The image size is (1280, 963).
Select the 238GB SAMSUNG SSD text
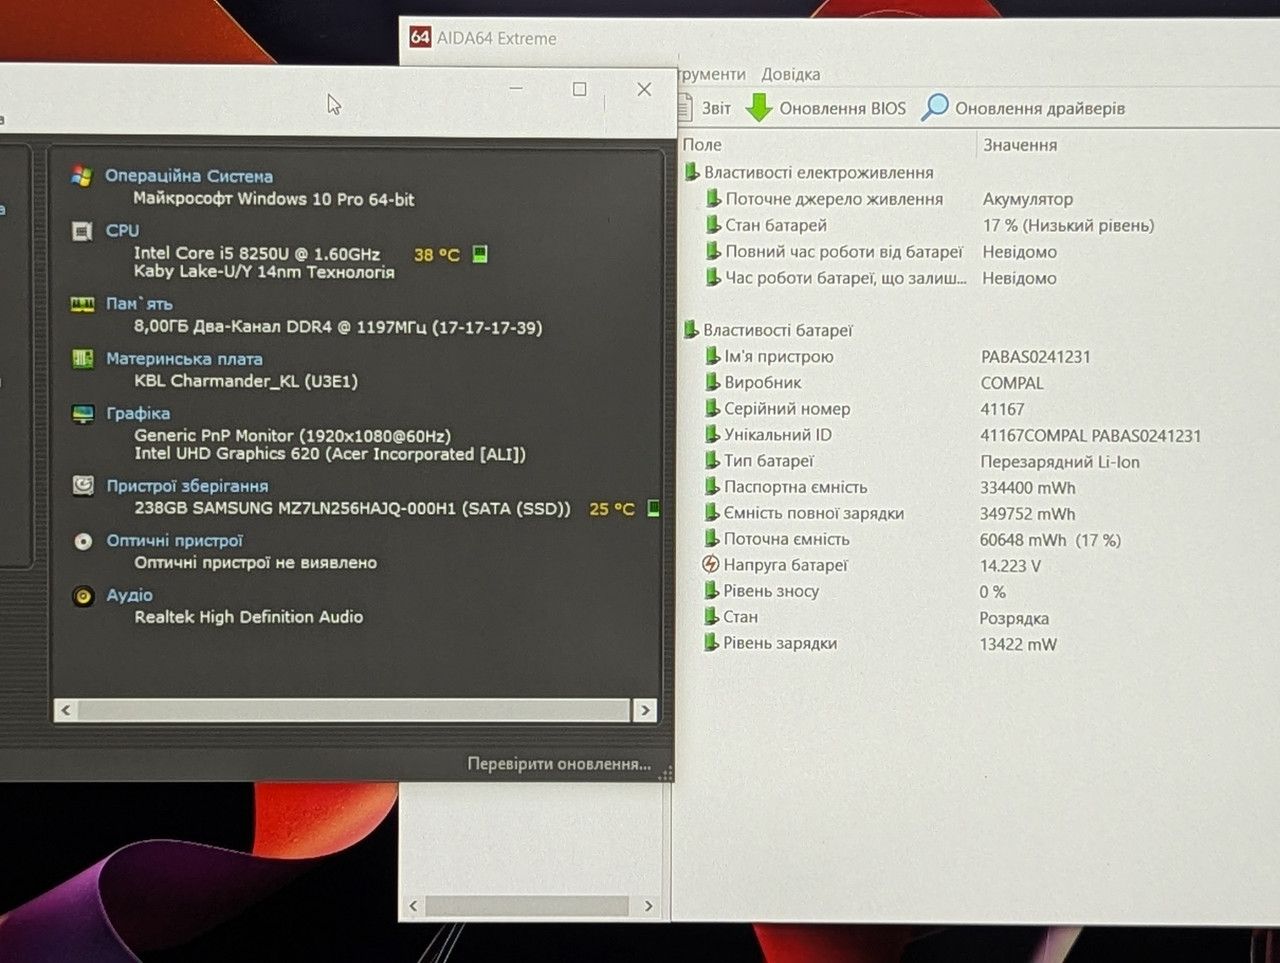point(352,508)
